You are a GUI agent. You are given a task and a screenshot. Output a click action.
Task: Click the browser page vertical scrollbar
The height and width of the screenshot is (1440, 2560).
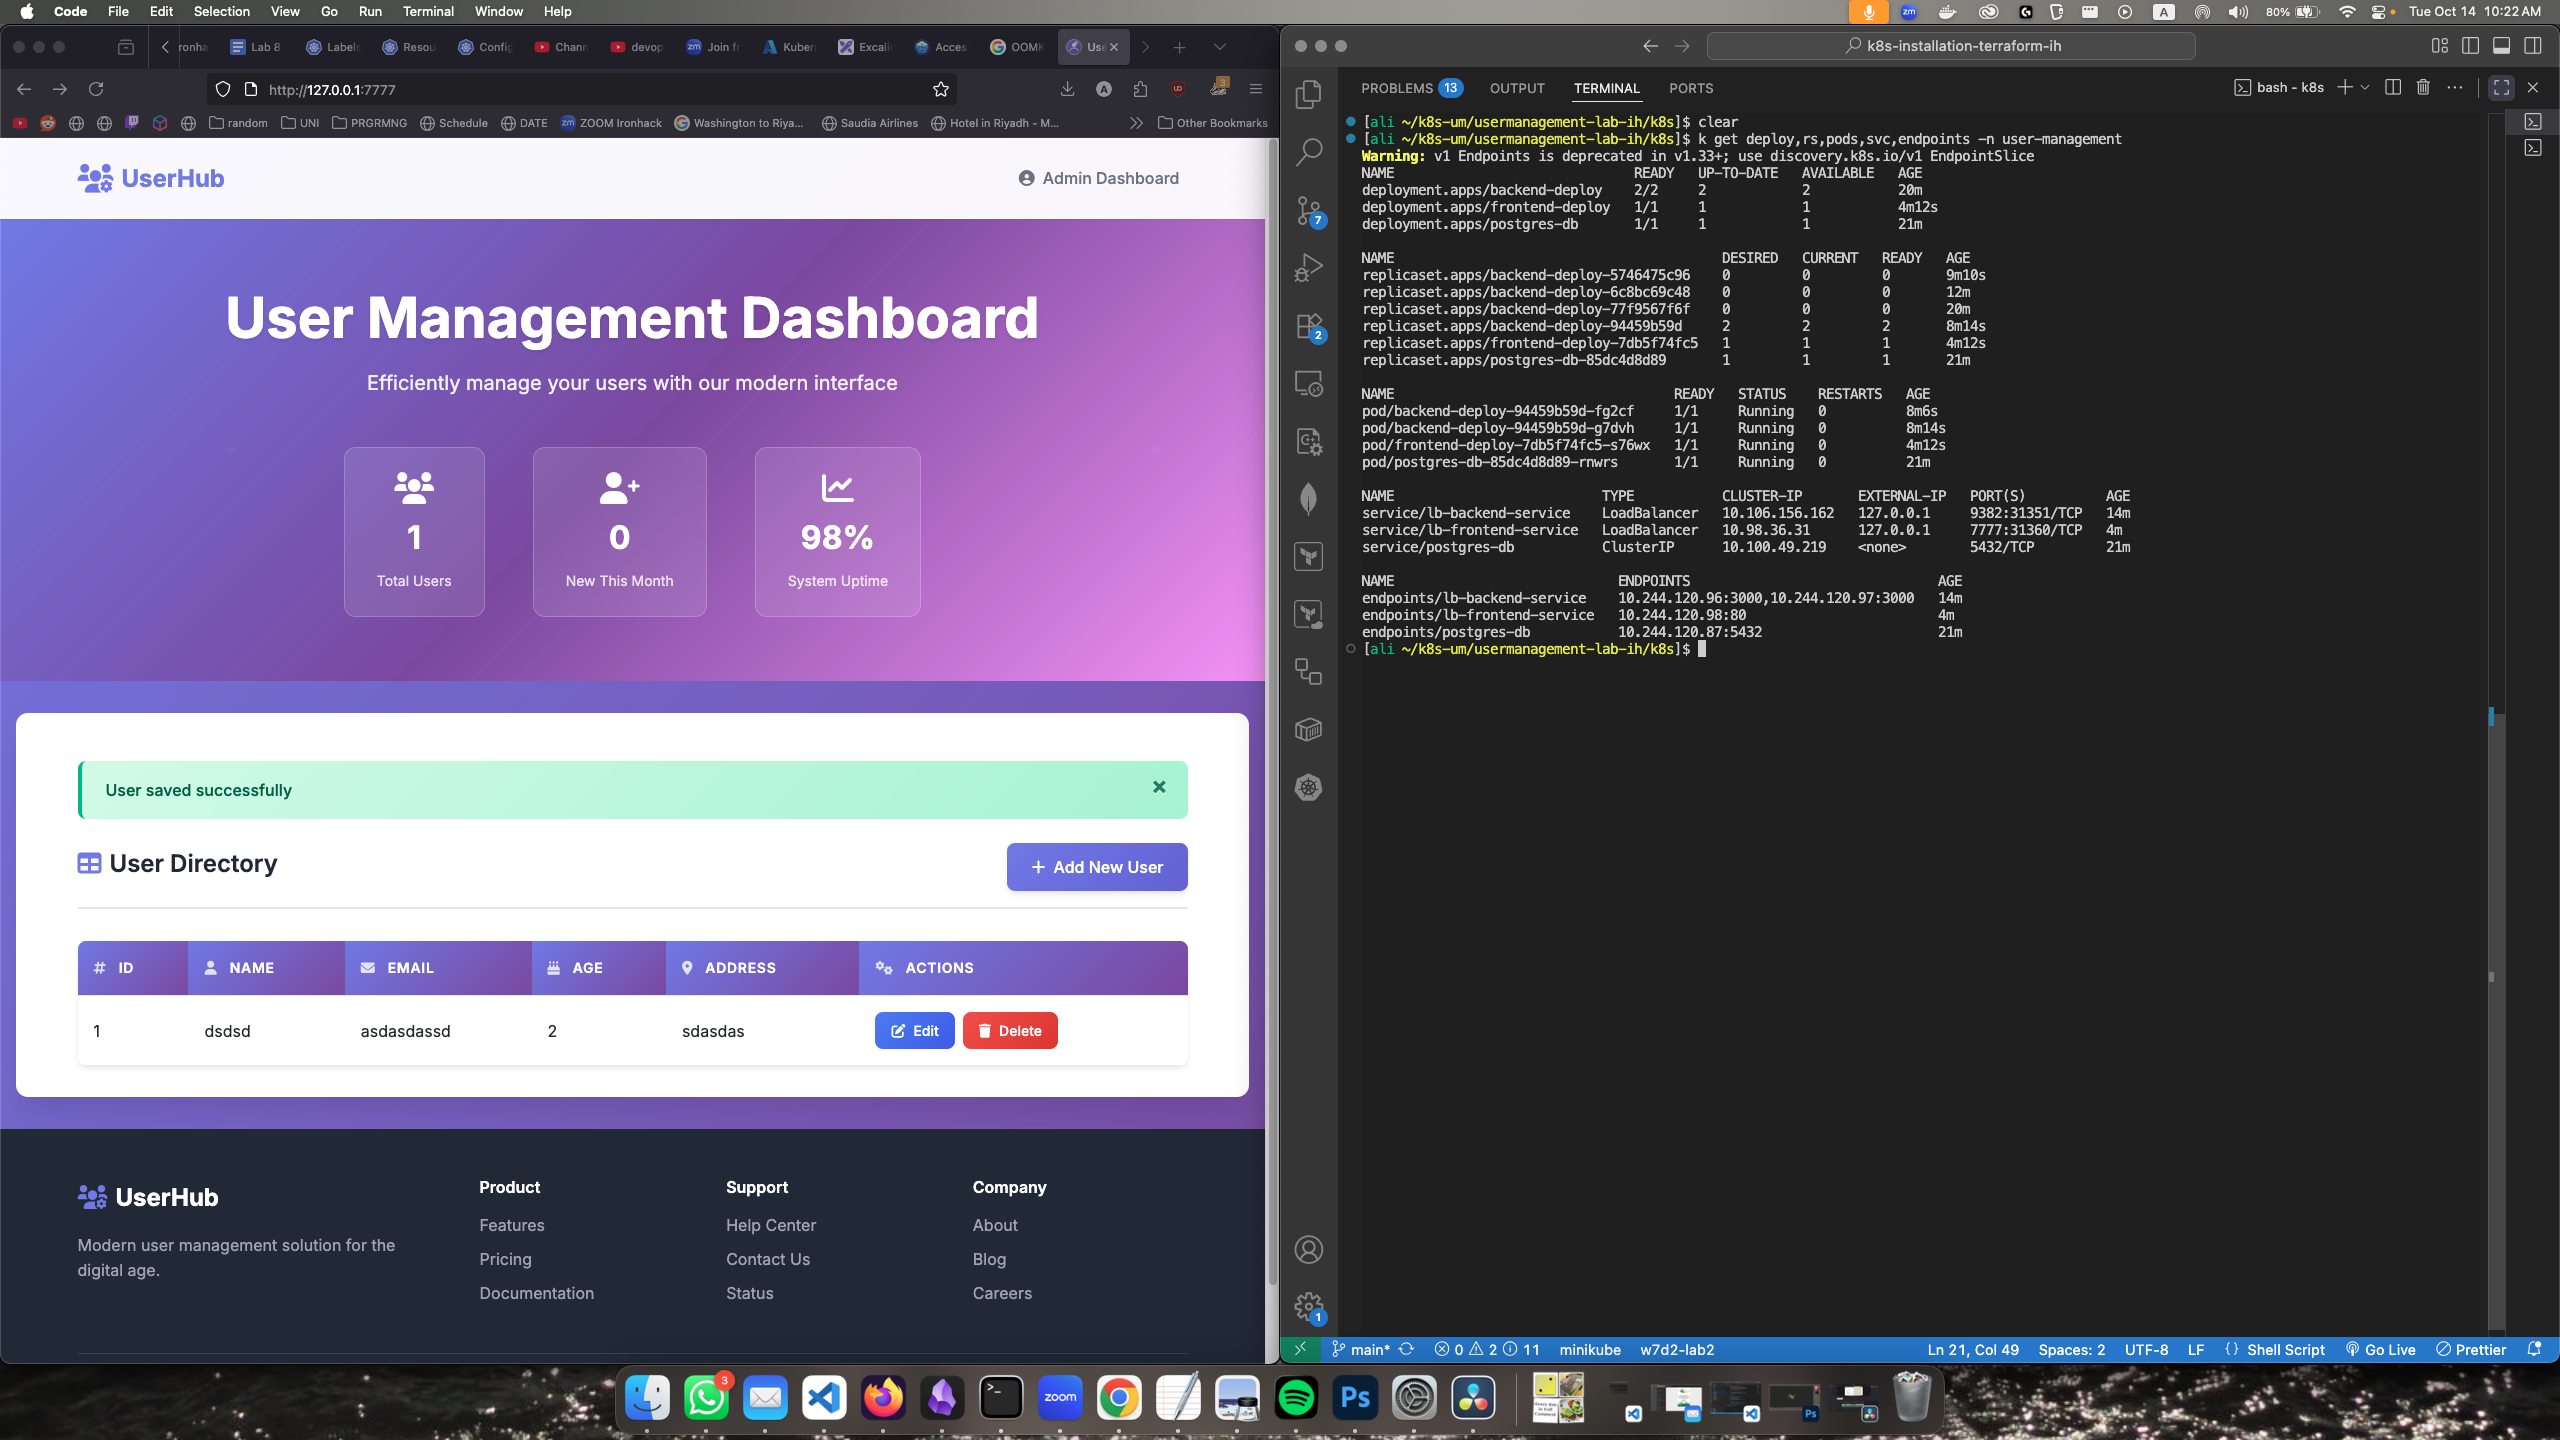pyautogui.click(x=1272, y=700)
